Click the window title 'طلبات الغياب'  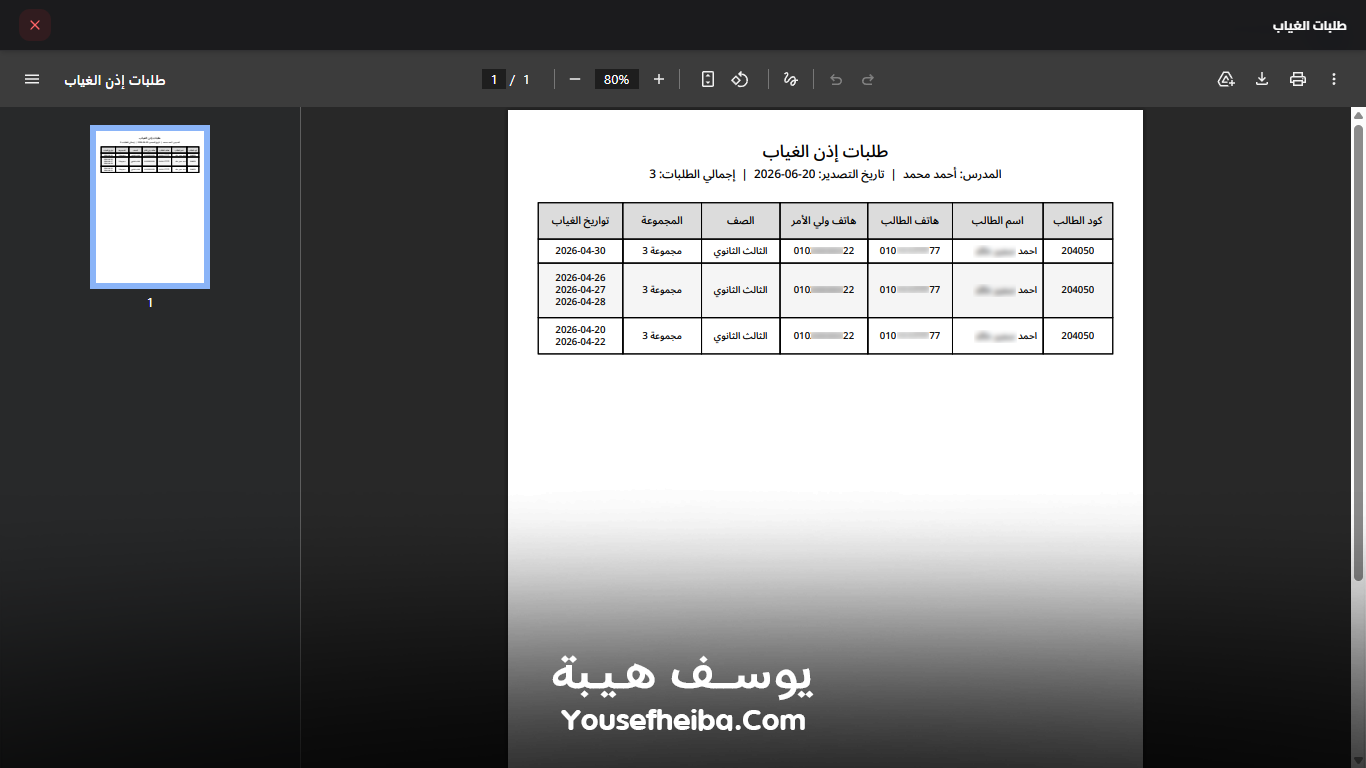pos(1310,25)
